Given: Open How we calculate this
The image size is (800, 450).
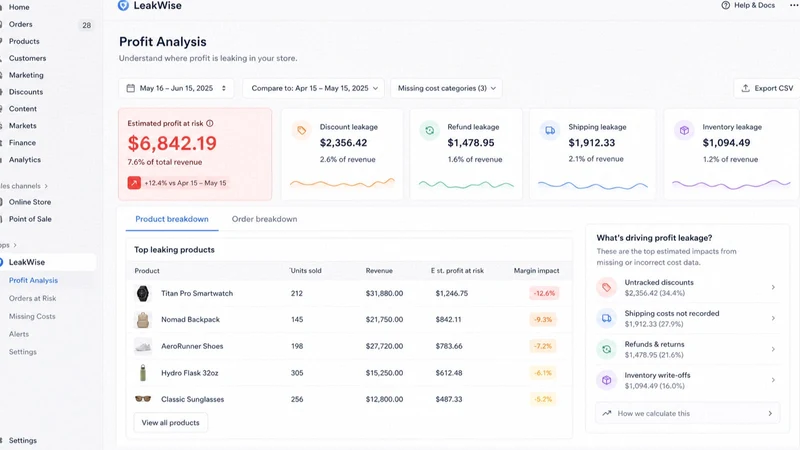Looking at the screenshot, I should 687,413.
